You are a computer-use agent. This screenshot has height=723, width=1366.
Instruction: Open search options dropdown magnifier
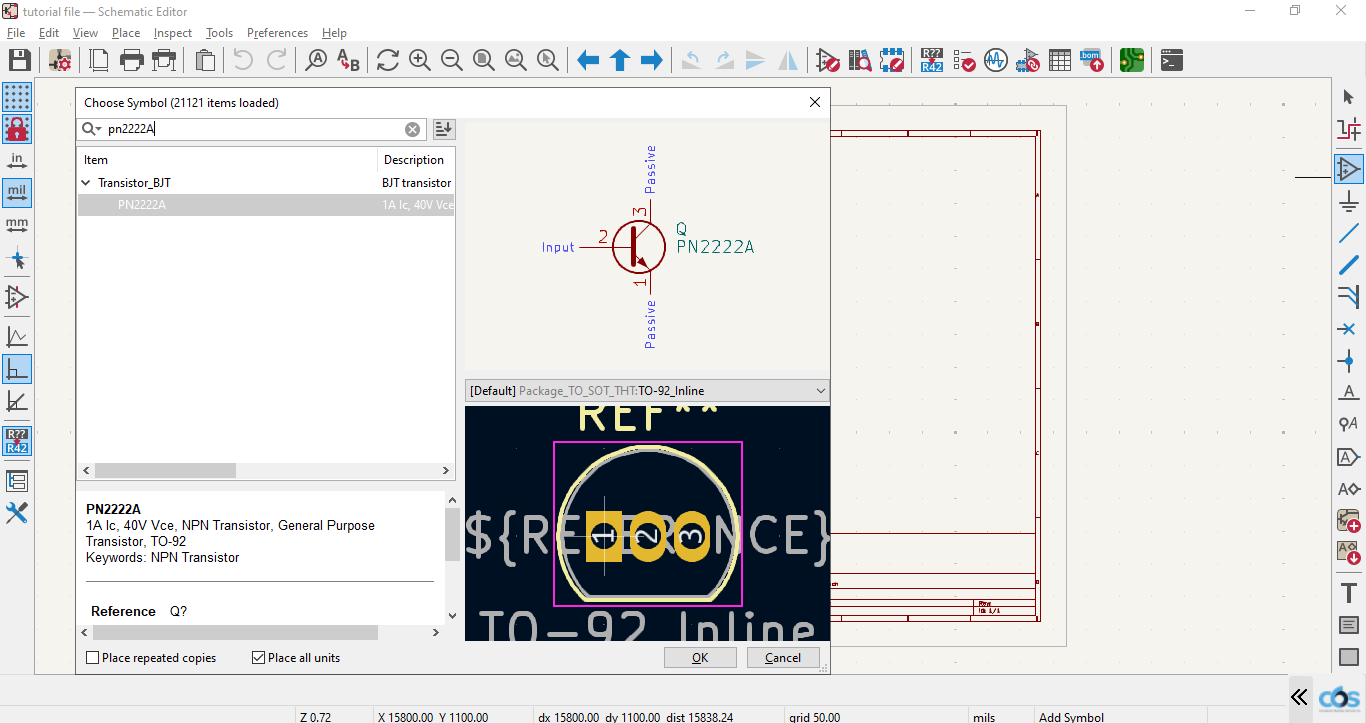[91, 129]
